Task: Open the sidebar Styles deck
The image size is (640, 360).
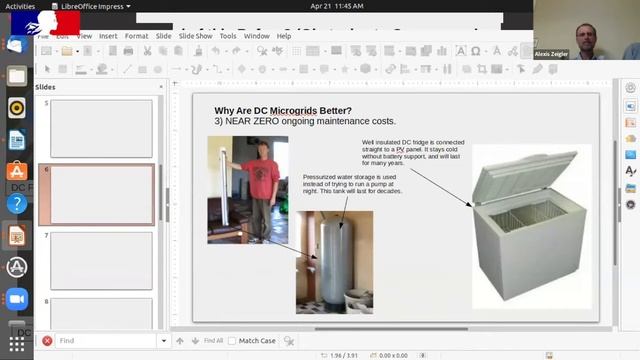Action: coord(631,171)
